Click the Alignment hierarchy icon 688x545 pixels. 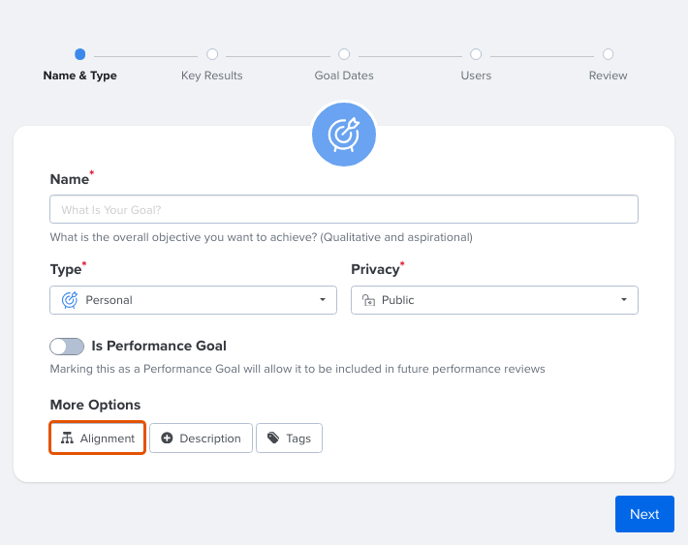67,438
